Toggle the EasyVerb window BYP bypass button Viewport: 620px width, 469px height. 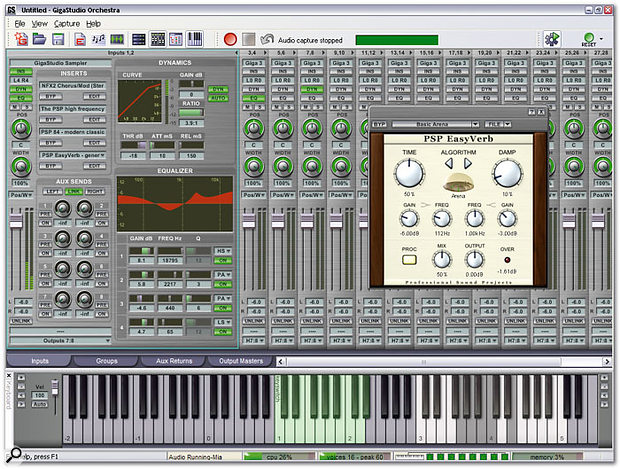coord(380,124)
